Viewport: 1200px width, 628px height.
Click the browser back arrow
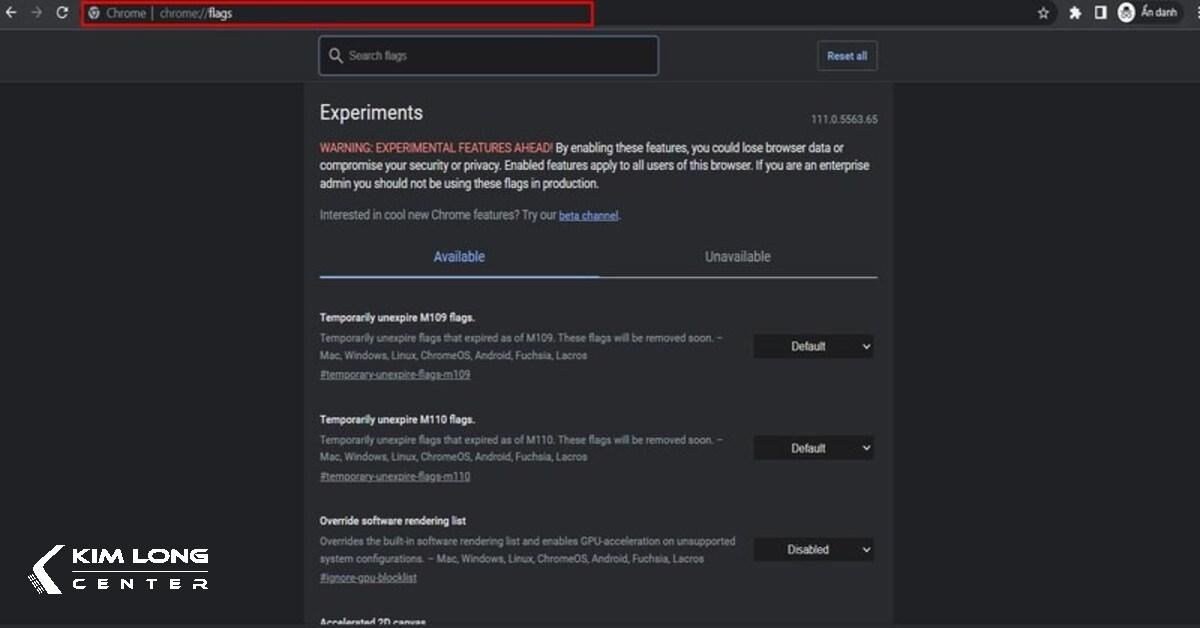click(11, 13)
